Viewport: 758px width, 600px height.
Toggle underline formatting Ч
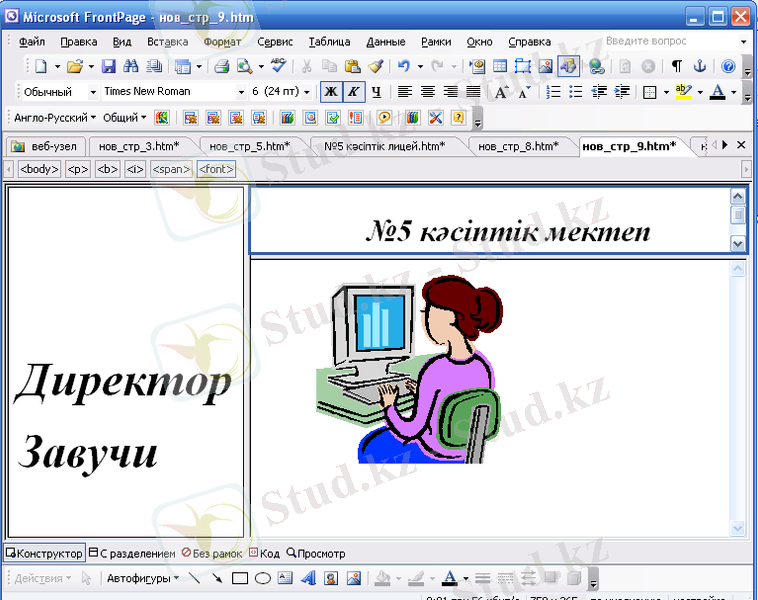click(x=377, y=92)
